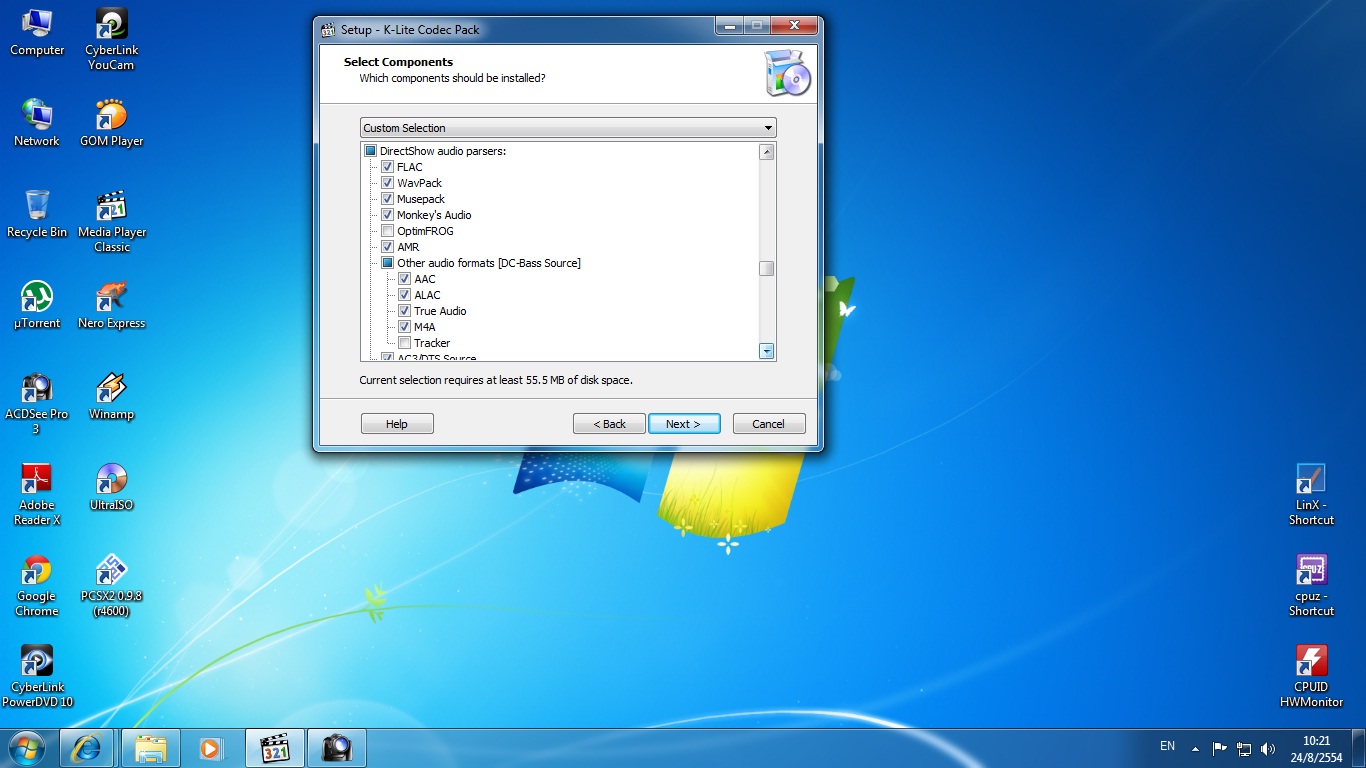Select the Media Player Classic shortcut
The image size is (1366, 768).
pyautogui.click(x=111, y=222)
